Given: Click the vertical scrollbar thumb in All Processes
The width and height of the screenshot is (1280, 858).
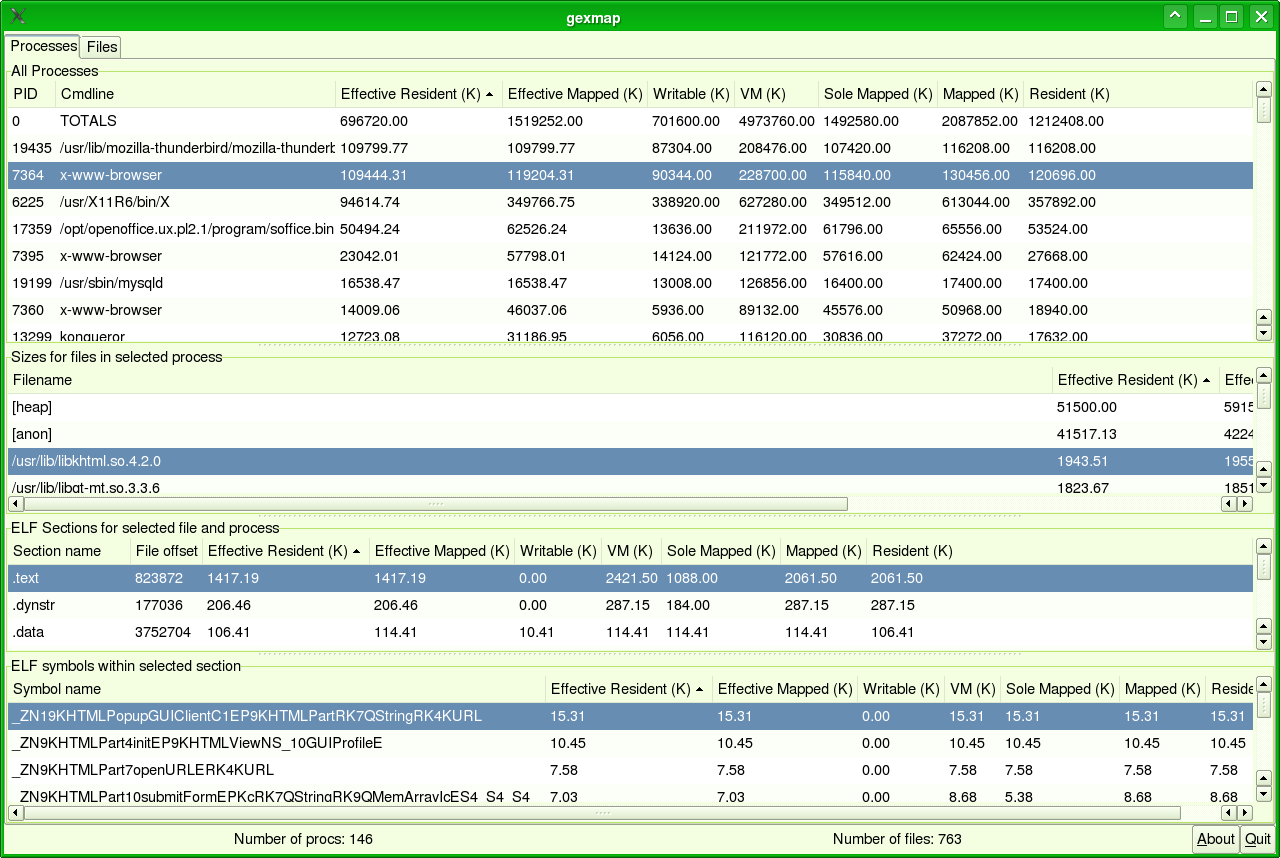Looking at the screenshot, I should (x=1263, y=110).
